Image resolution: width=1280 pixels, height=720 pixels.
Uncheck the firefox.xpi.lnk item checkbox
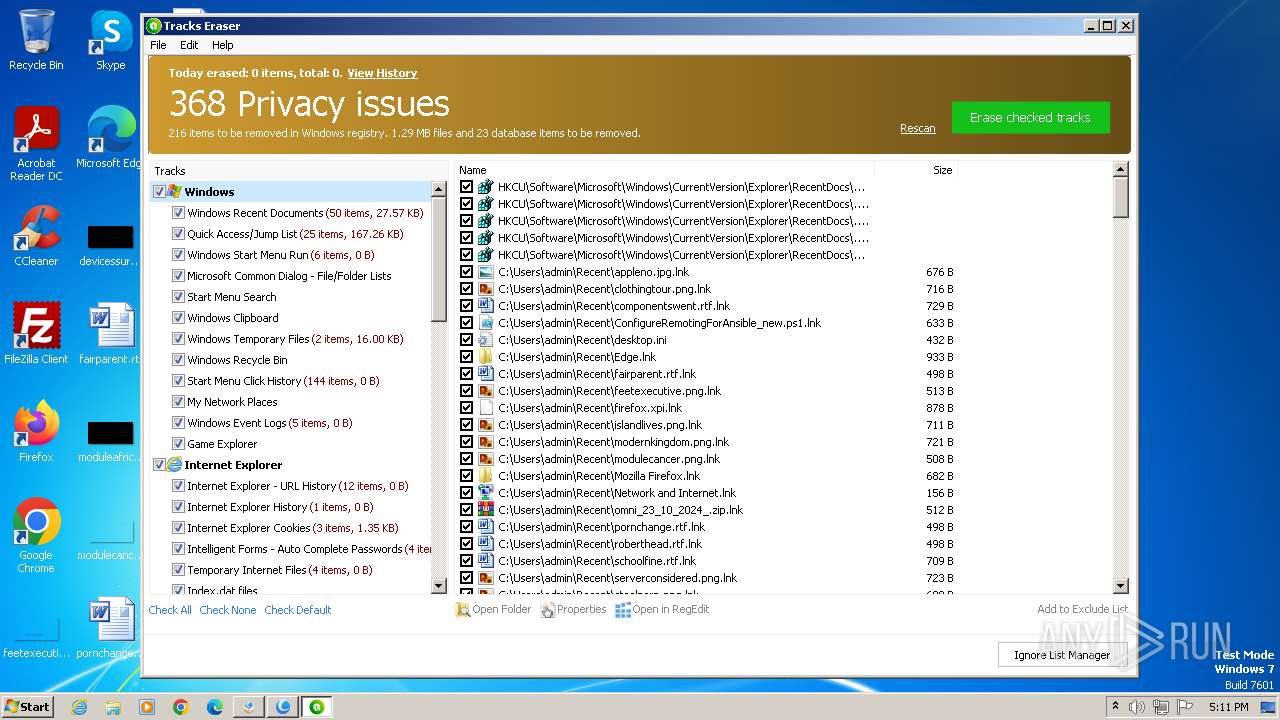click(466, 408)
